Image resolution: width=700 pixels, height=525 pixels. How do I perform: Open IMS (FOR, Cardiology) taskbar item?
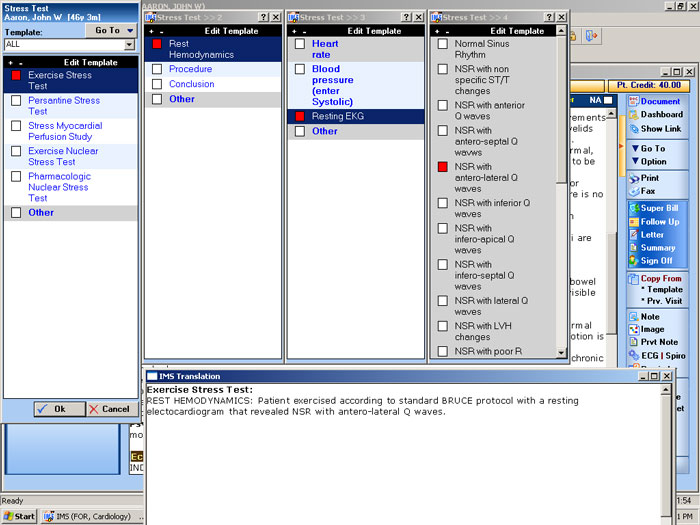tap(93, 517)
